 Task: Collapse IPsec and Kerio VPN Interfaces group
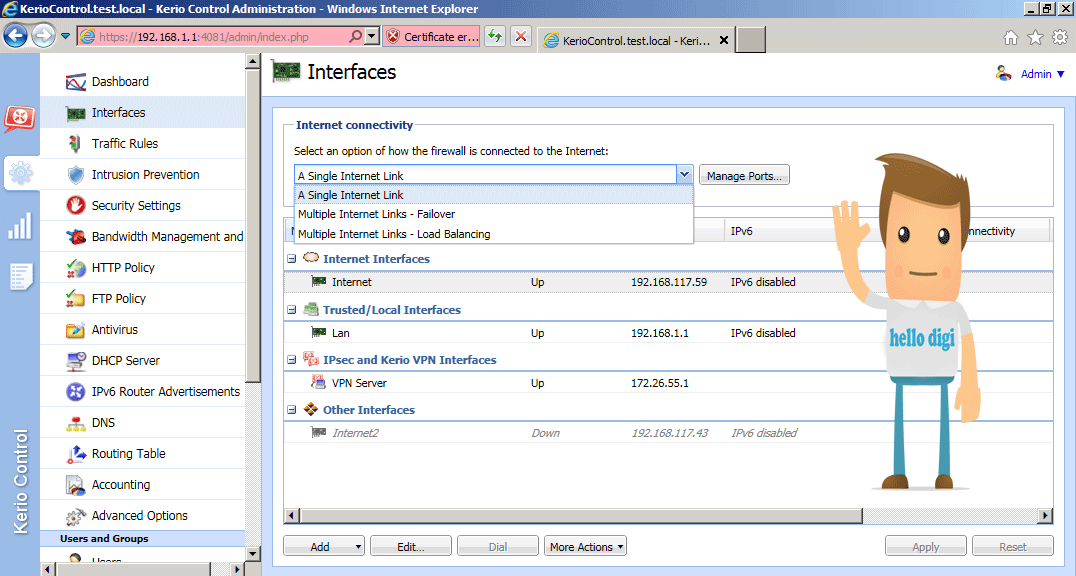(x=292, y=360)
